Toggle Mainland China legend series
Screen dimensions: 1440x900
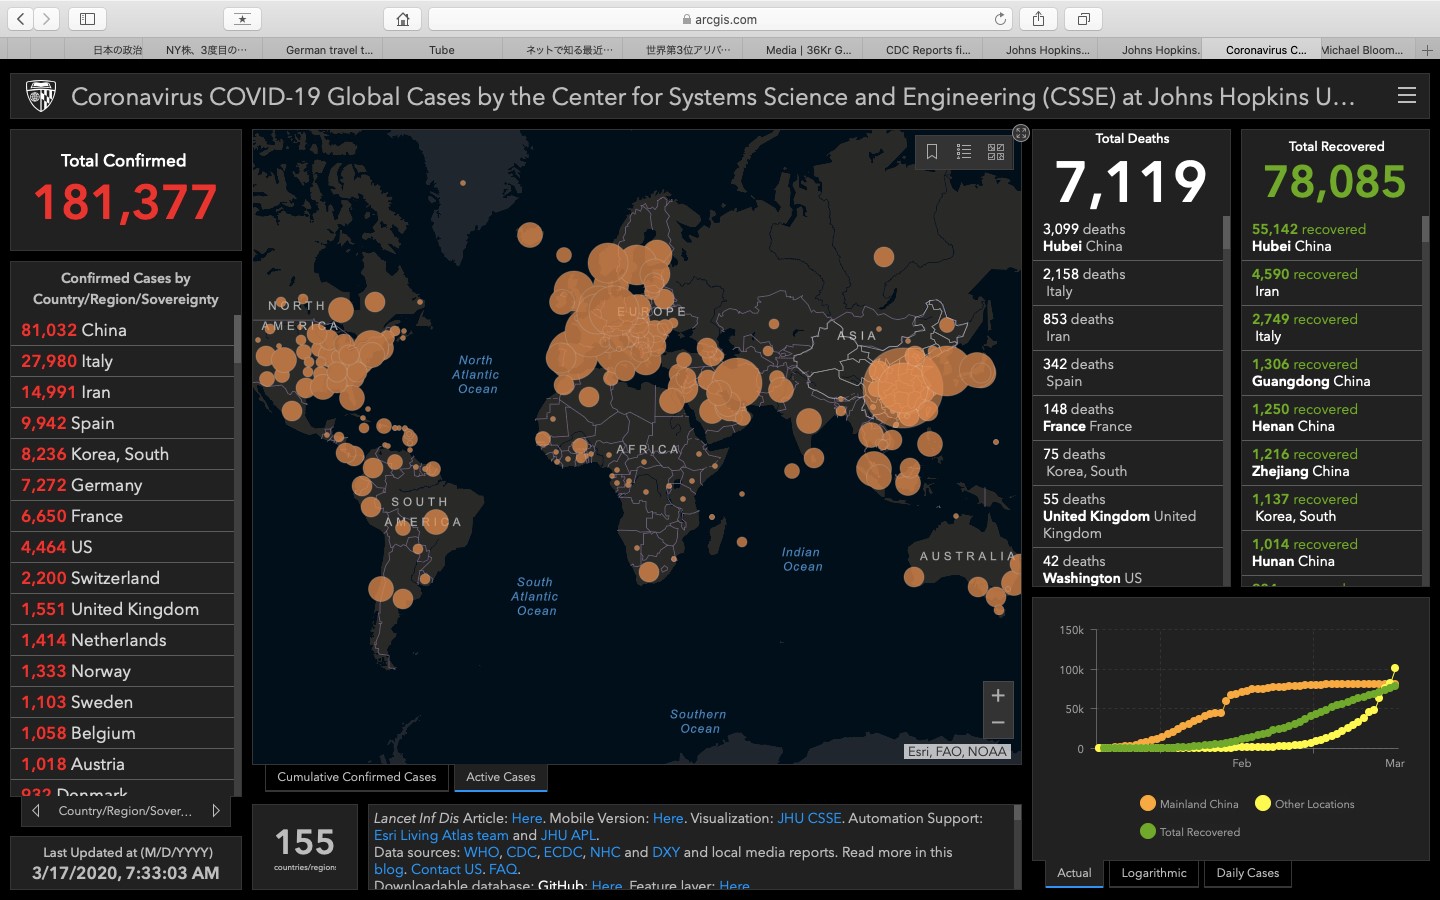click(x=1189, y=804)
